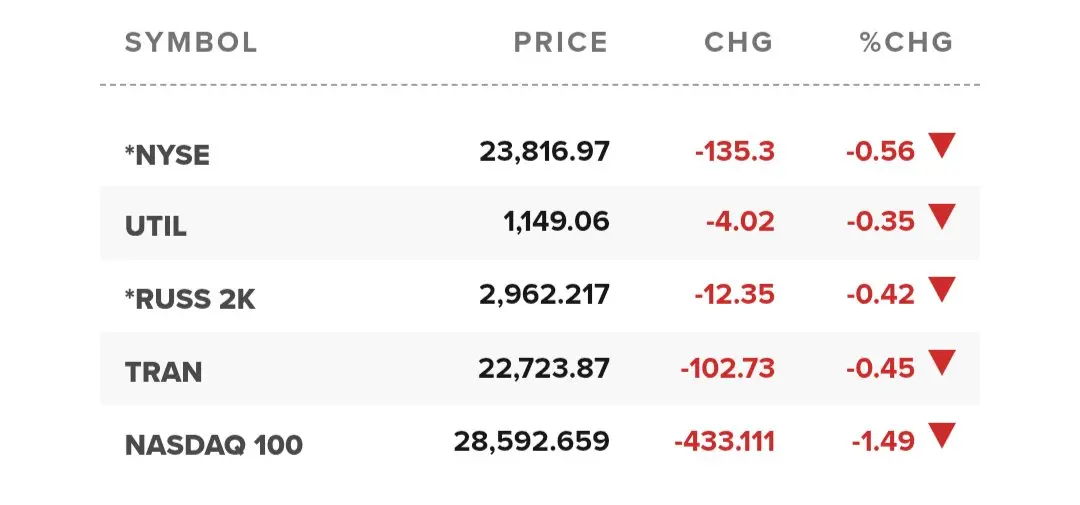Click NYSE price 23,816.97
Viewport: 1080px width, 505px height.
click(544, 152)
